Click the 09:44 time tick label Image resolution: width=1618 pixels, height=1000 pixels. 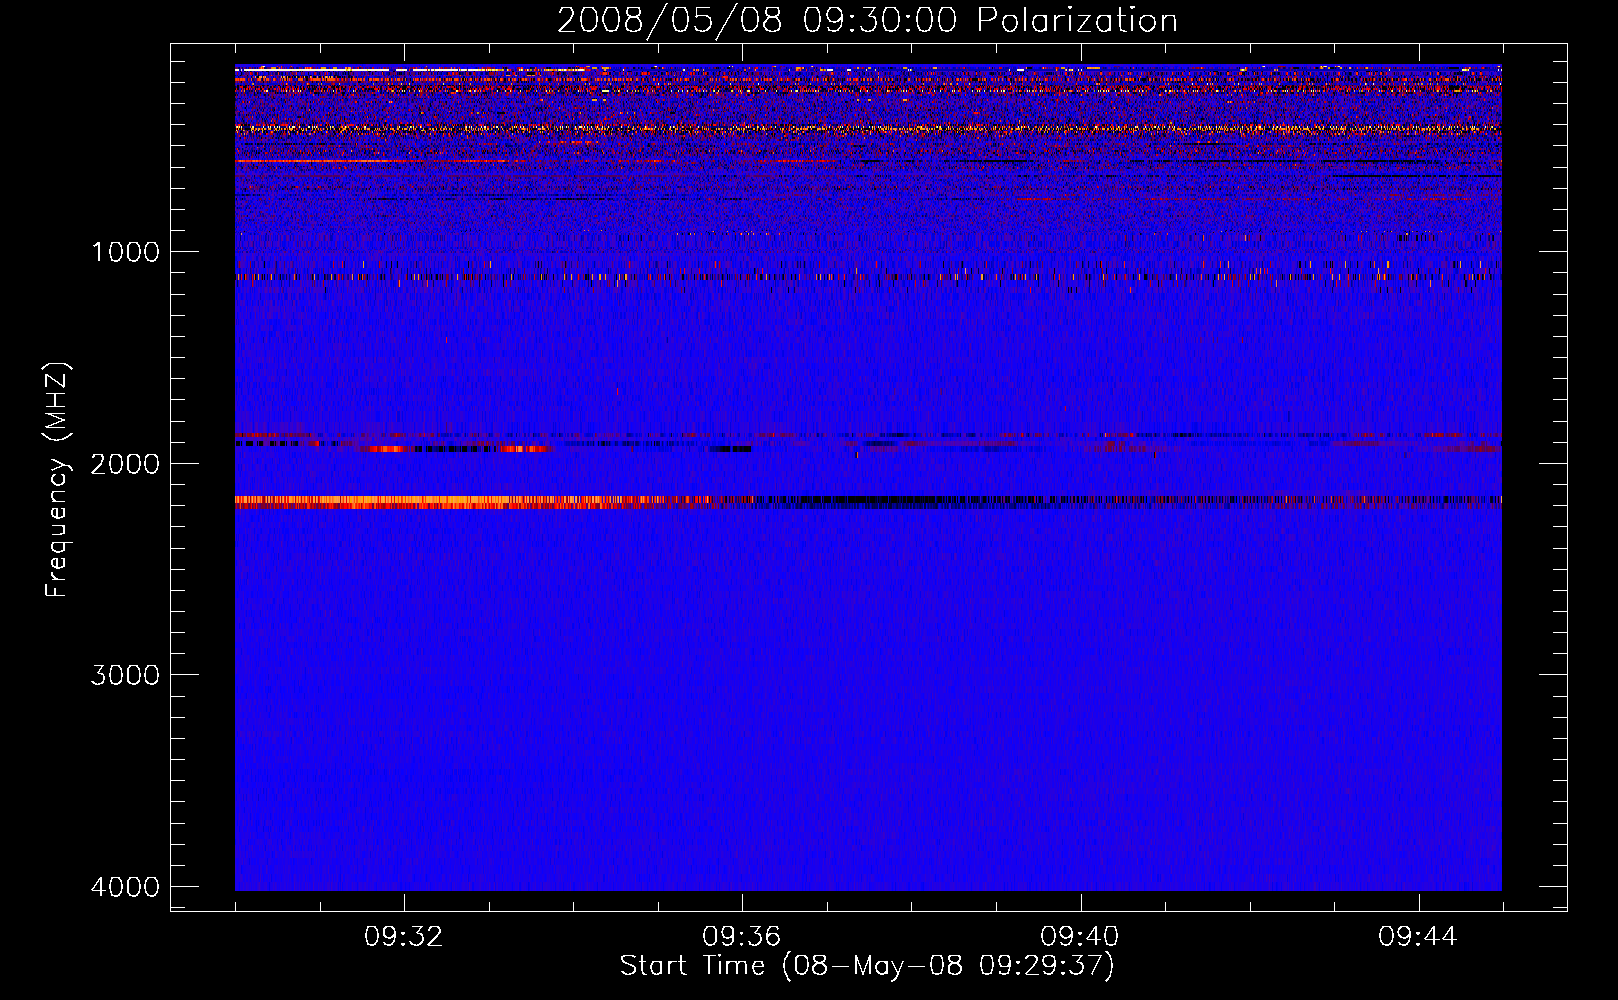coord(1418,937)
